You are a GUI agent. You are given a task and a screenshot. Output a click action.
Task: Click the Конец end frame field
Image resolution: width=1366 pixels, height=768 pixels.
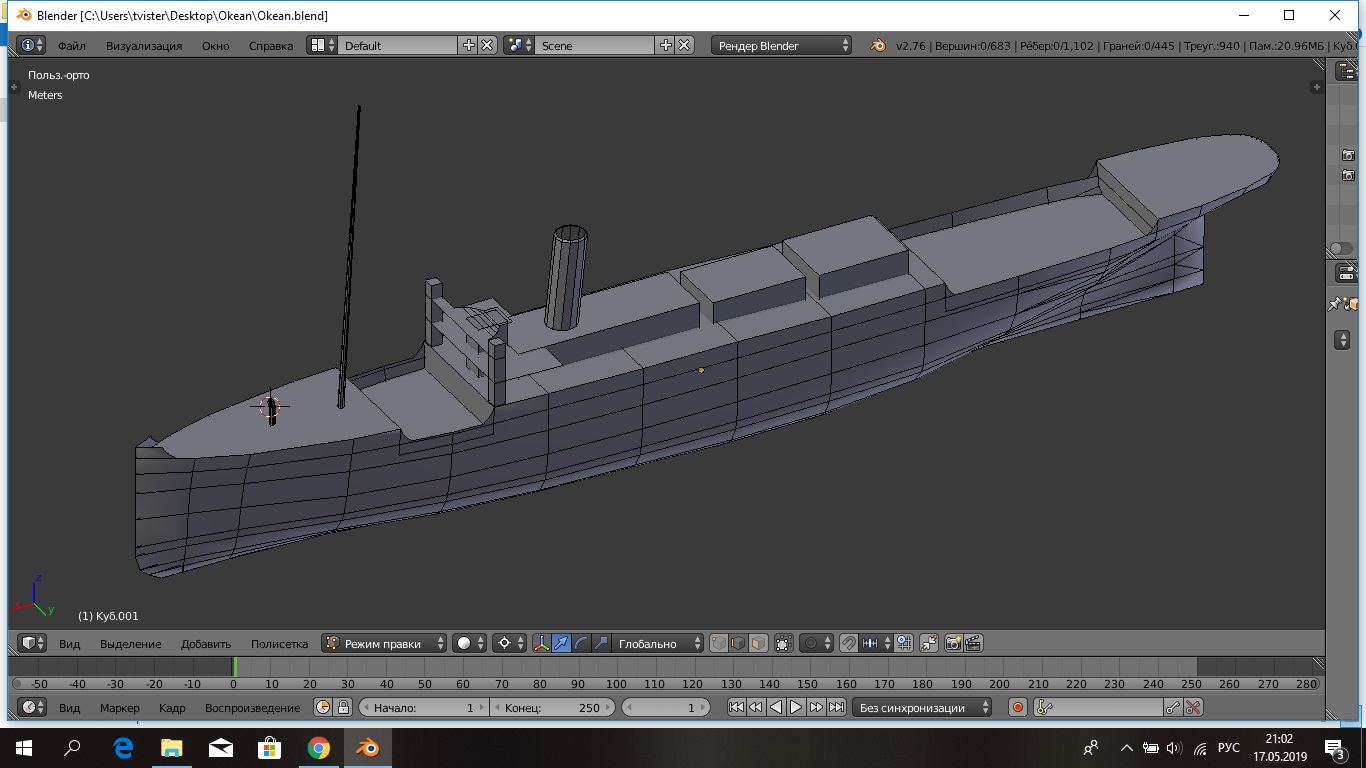click(x=553, y=708)
